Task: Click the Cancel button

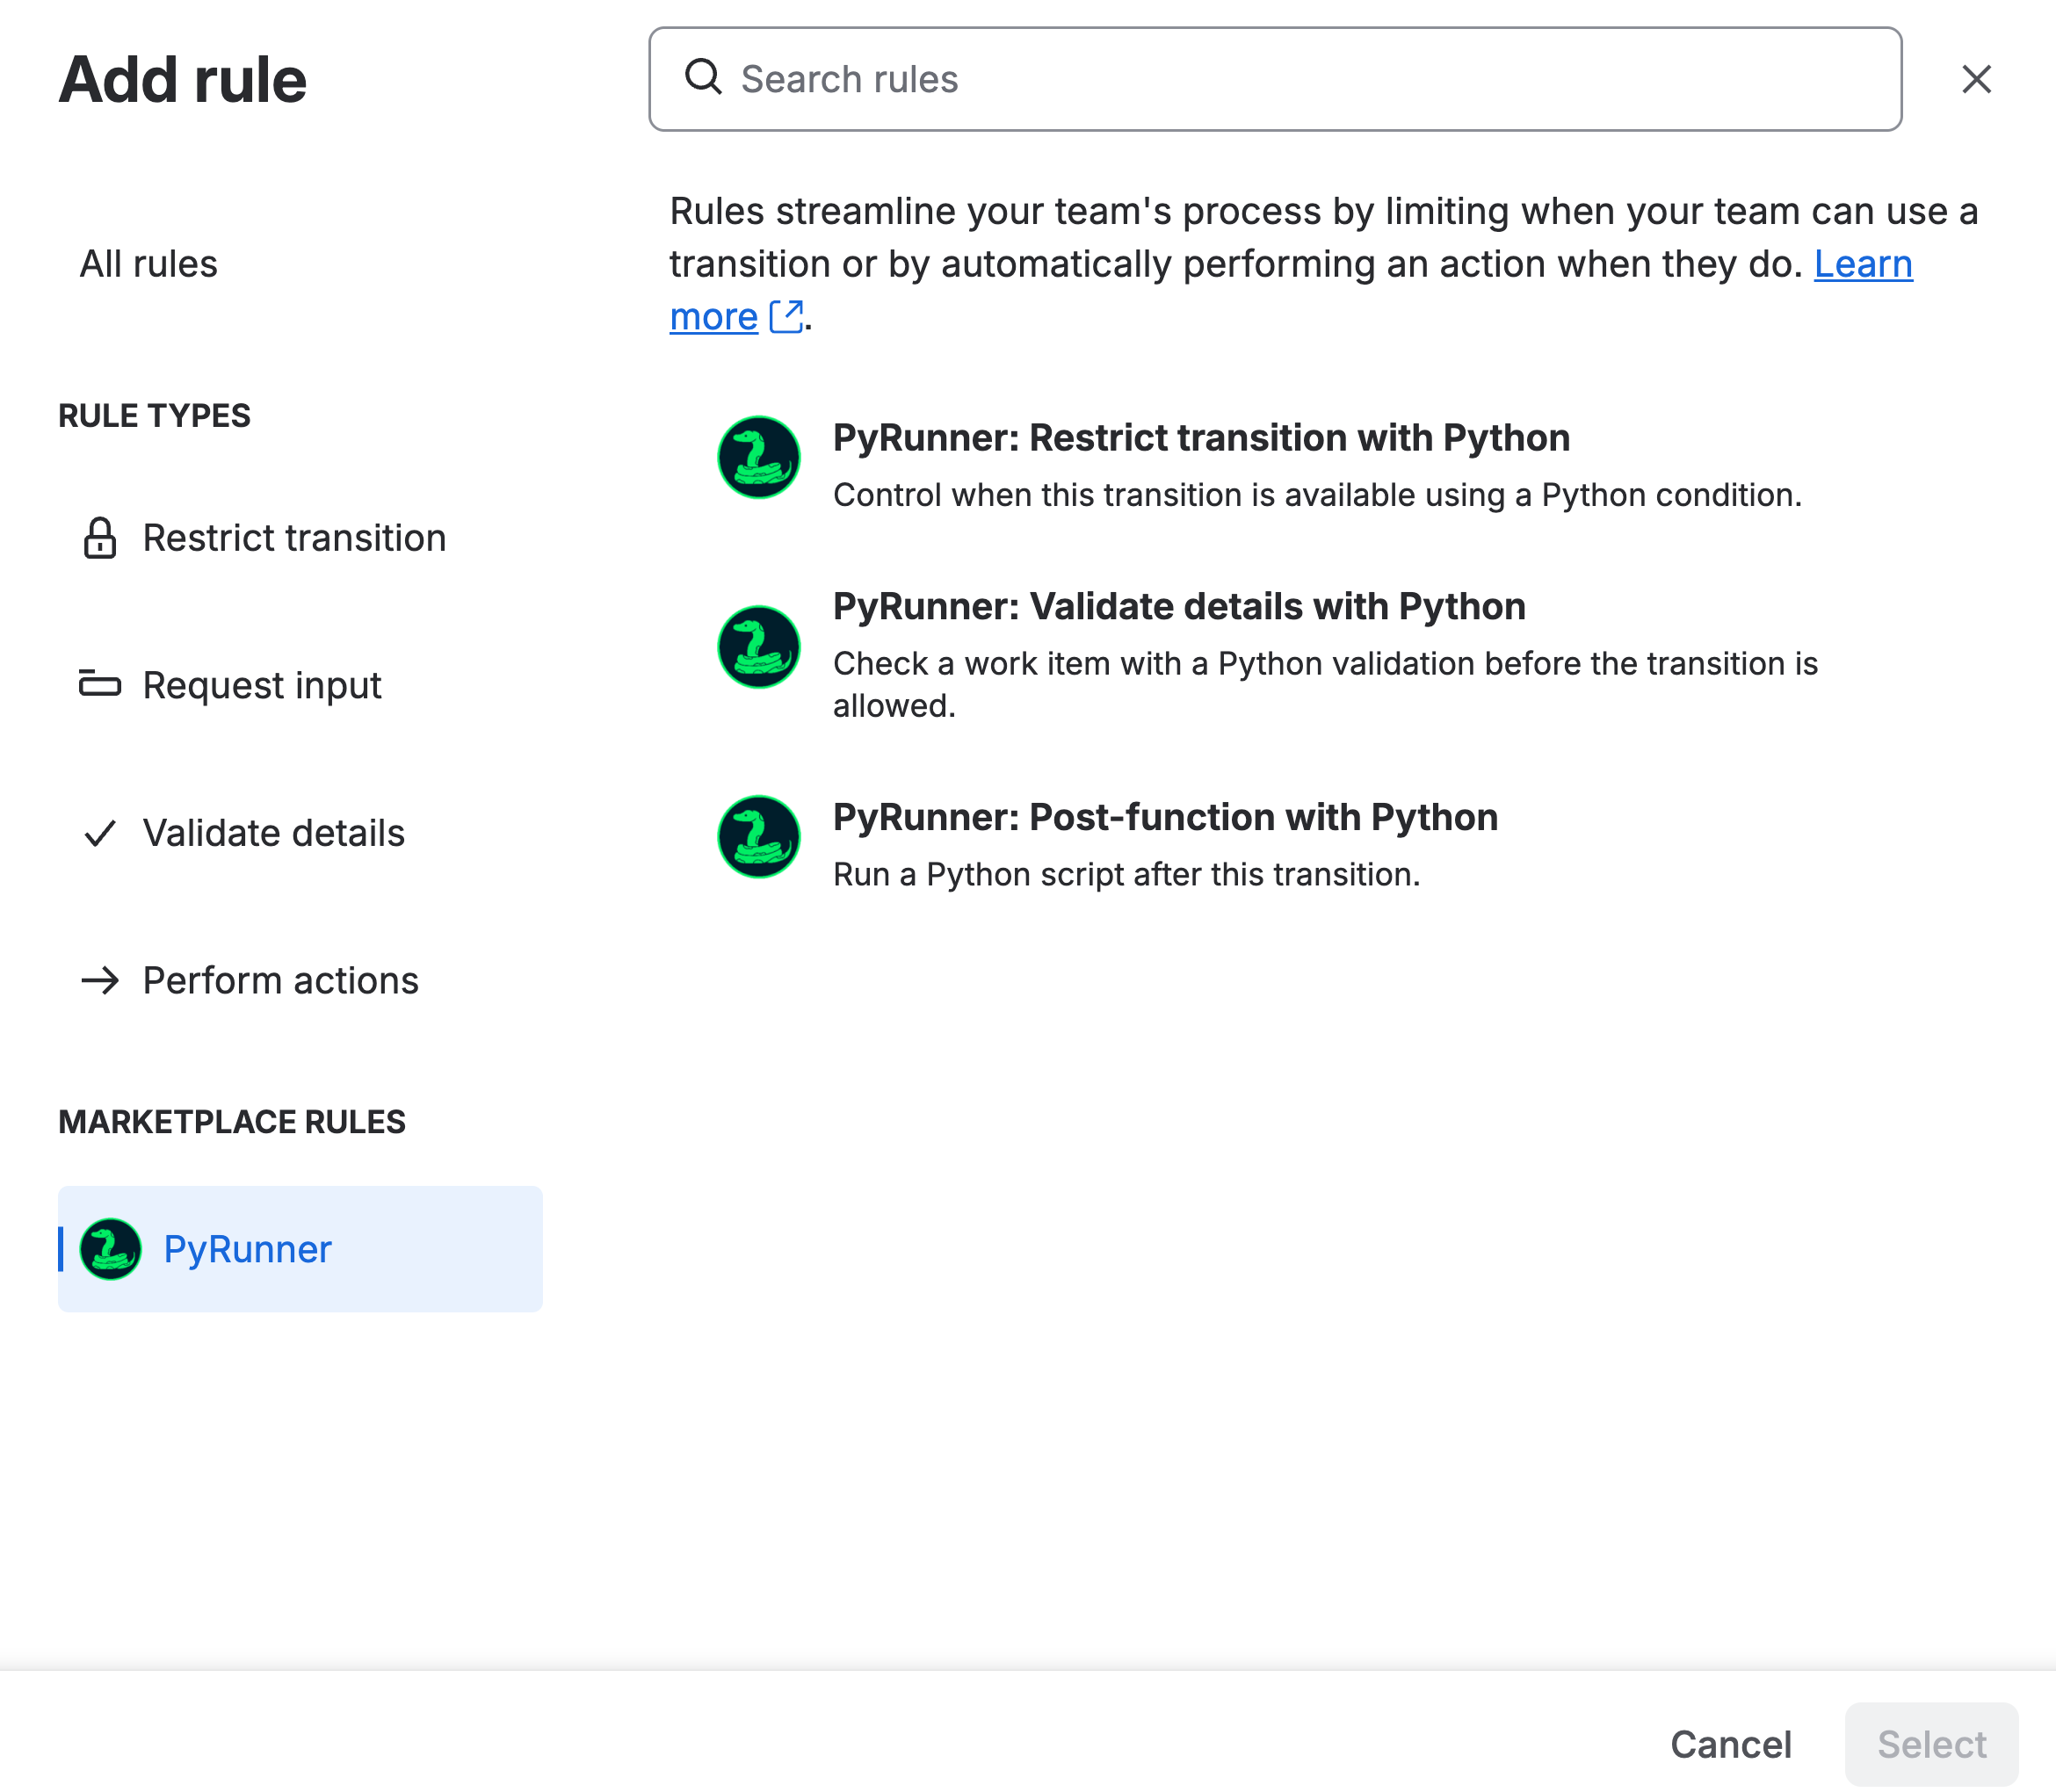Action: tap(1731, 1744)
